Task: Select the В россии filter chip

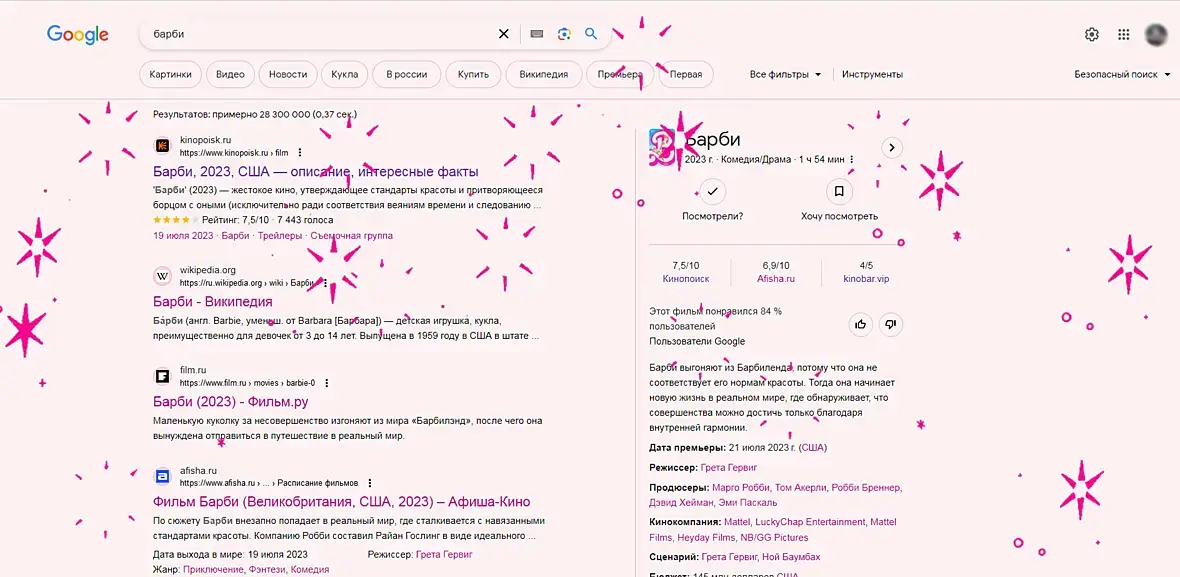Action: (x=406, y=74)
